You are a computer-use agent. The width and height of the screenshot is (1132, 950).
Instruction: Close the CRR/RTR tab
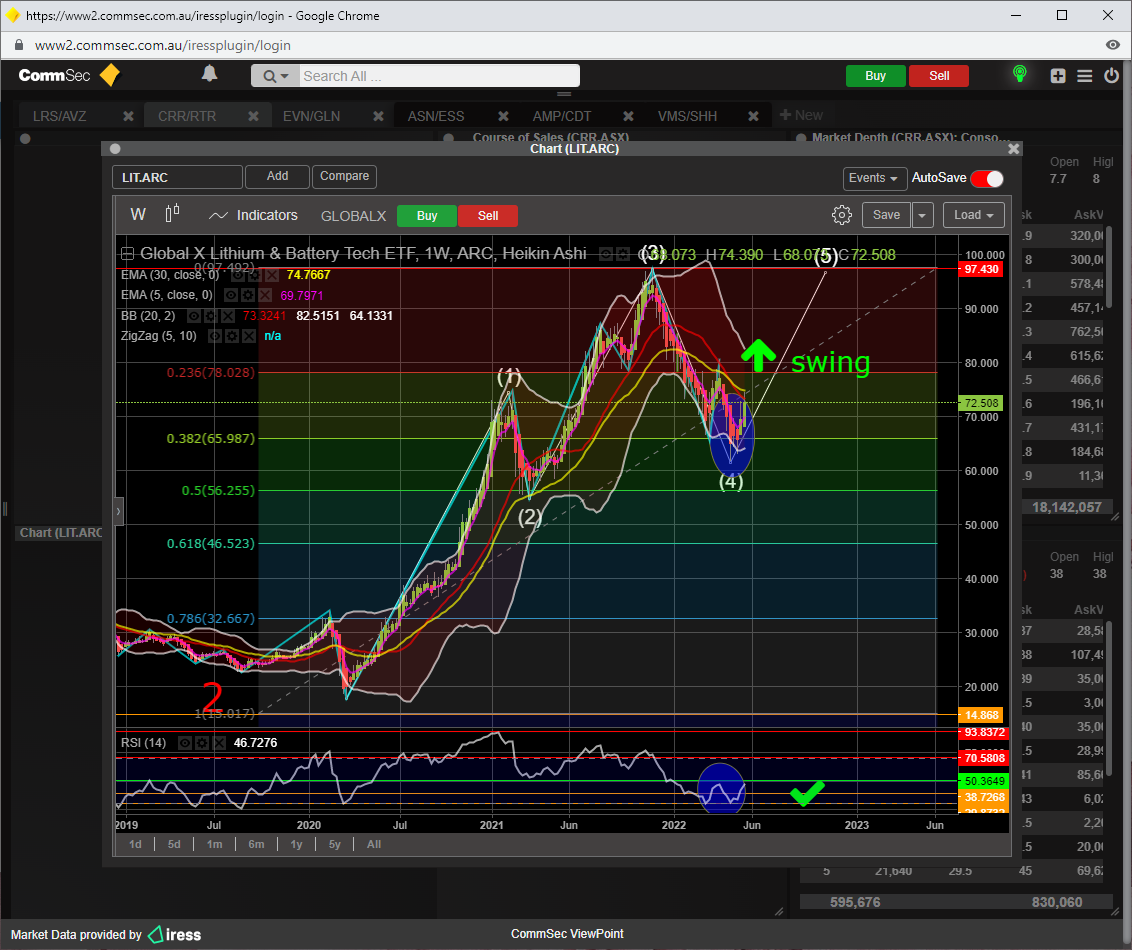coord(253,116)
